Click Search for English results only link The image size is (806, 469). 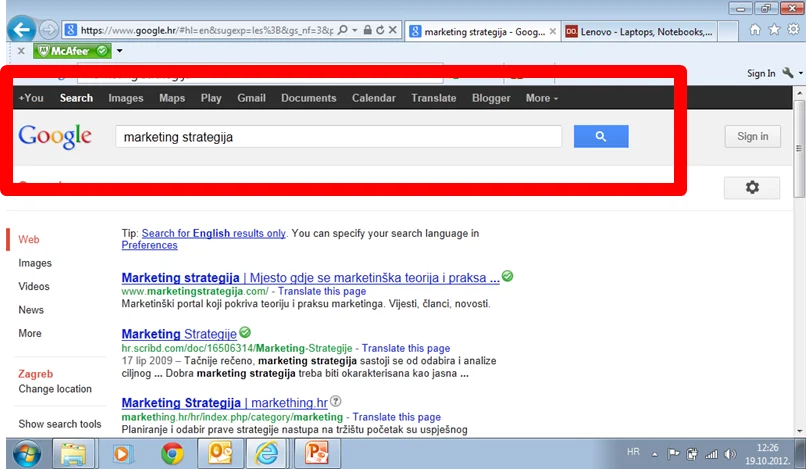[213, 233]
